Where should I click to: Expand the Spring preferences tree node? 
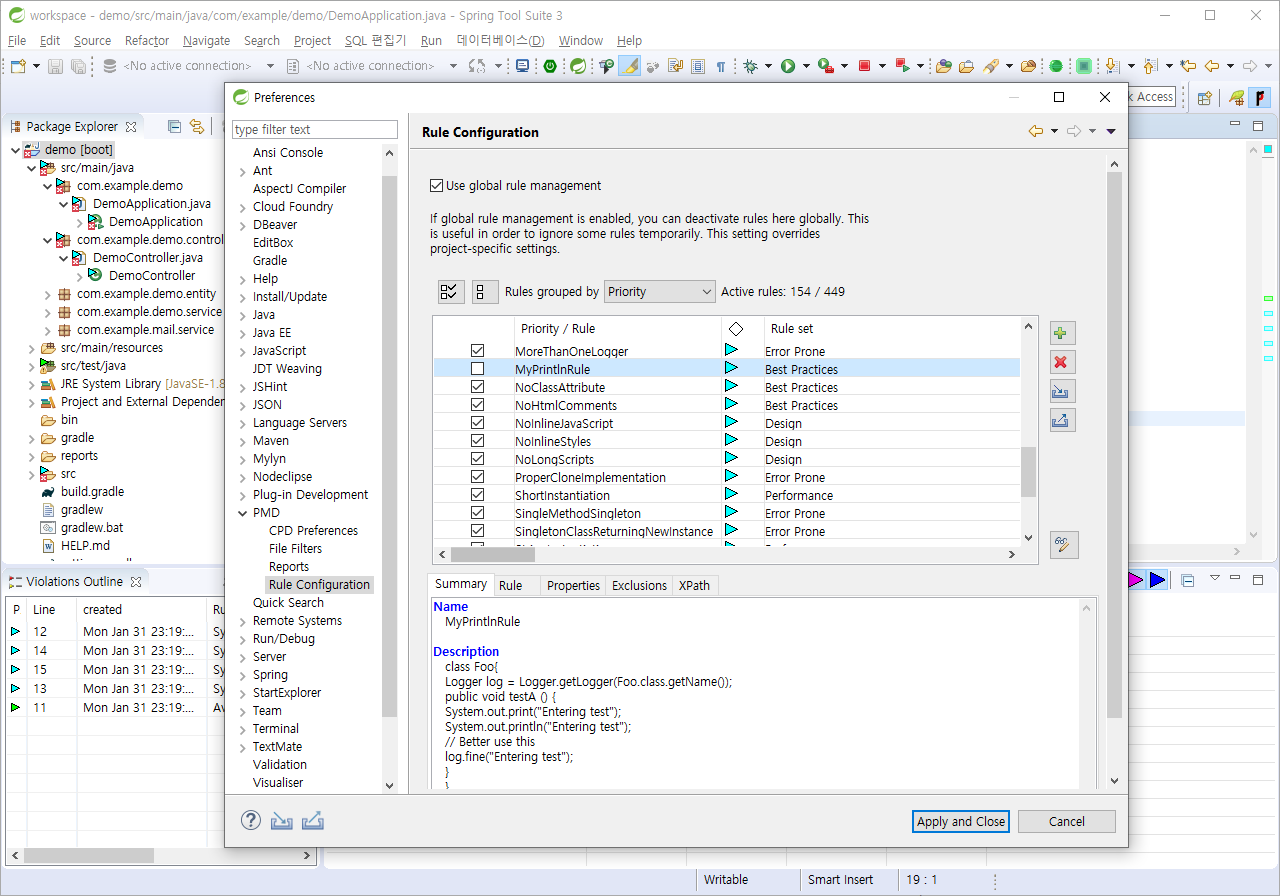(x=243, y=675)
